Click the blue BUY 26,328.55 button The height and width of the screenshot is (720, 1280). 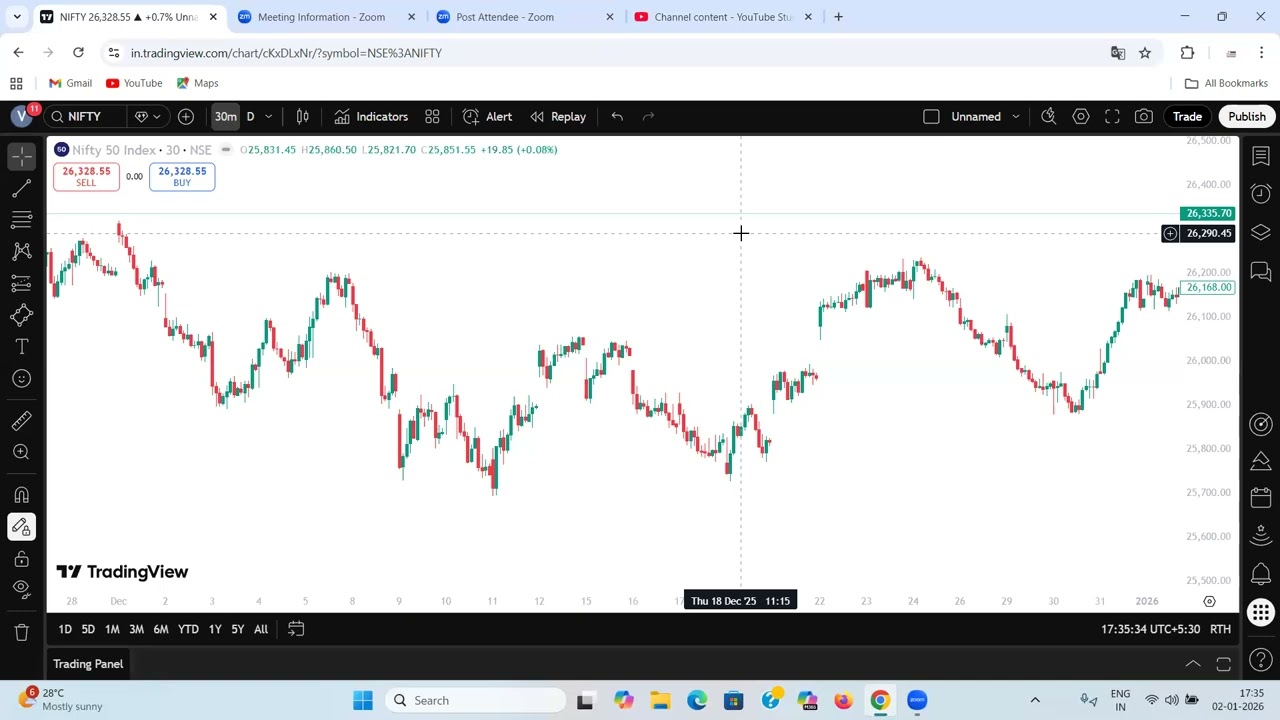[x=182, y=177]
